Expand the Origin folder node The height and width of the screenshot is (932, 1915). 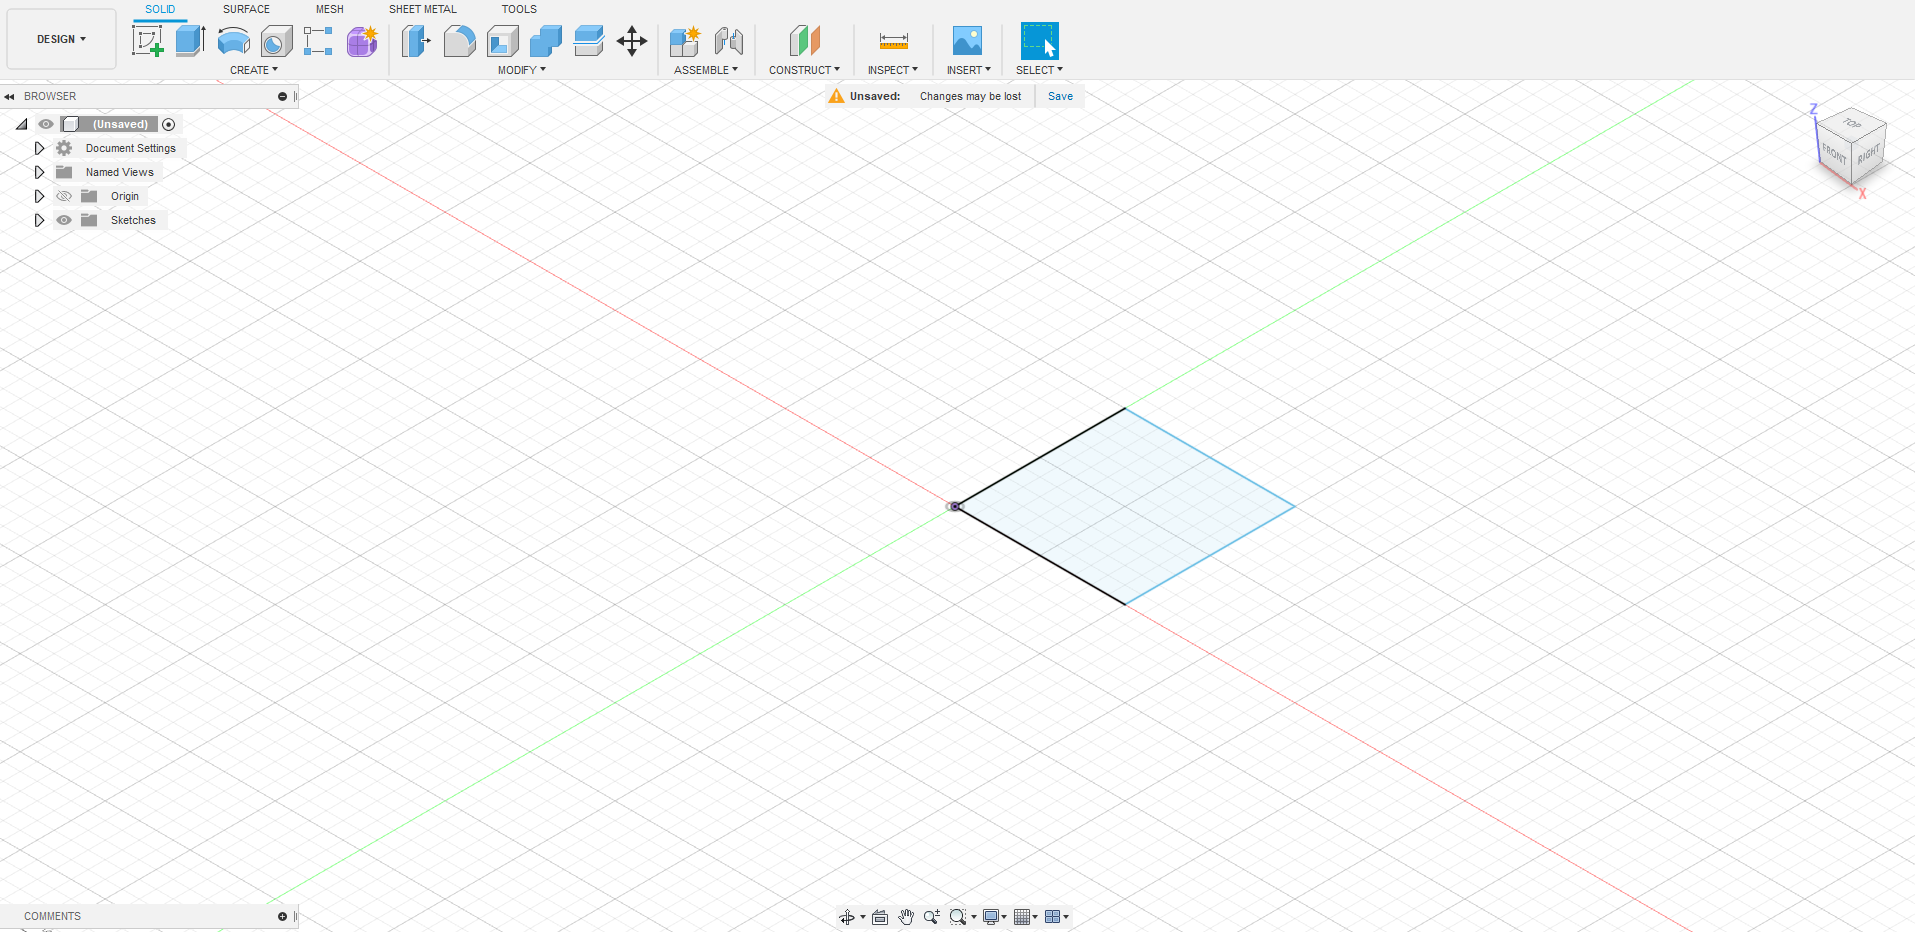click(x=39, y=196)
